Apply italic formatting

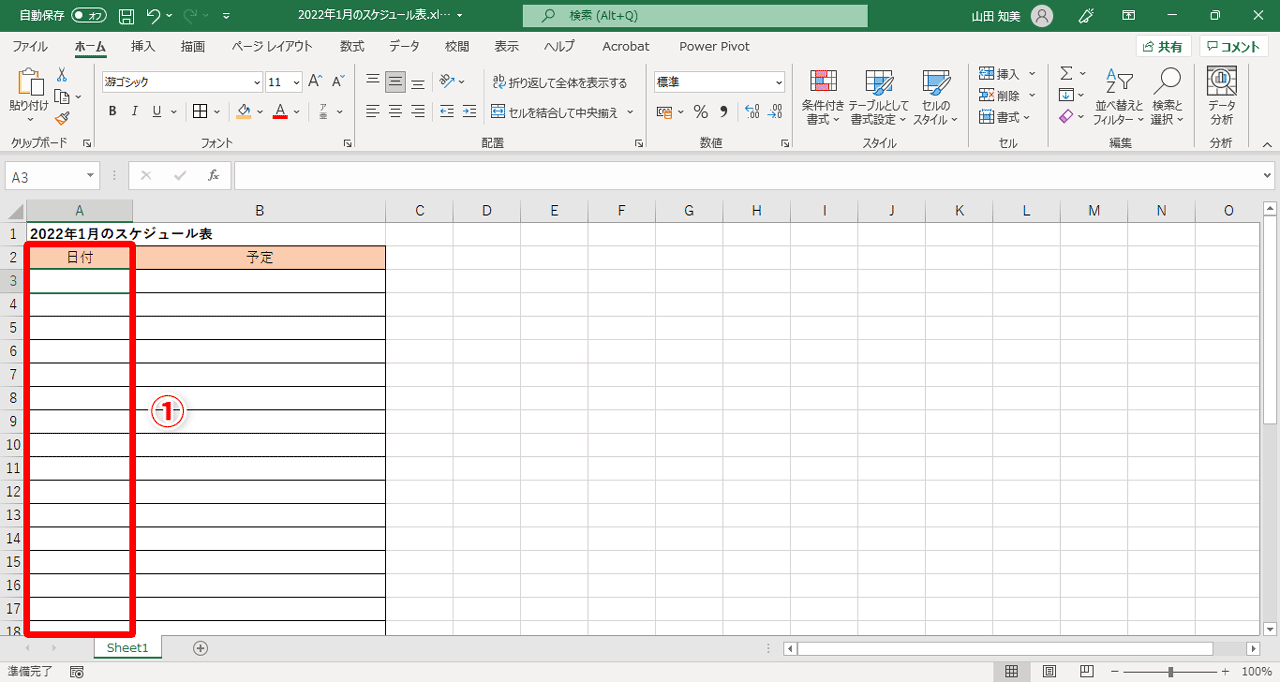135,111
